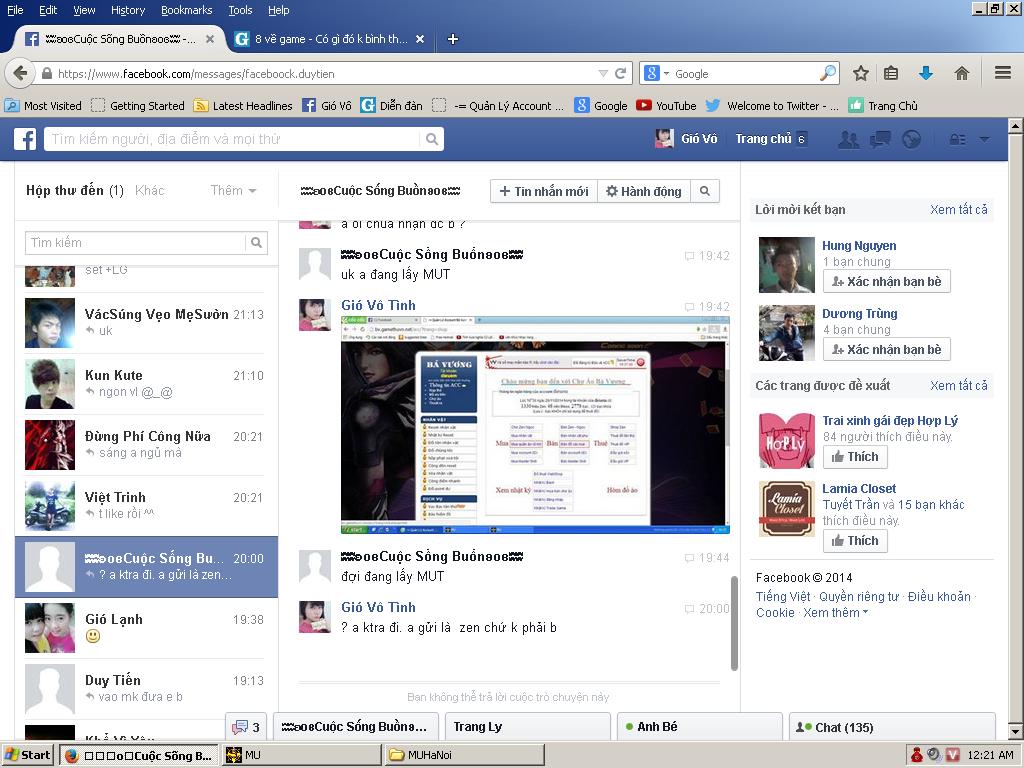Click the inbox Tìm kiếm search field
Screen dimensions: 1024x768
click(x=135, y=243)
